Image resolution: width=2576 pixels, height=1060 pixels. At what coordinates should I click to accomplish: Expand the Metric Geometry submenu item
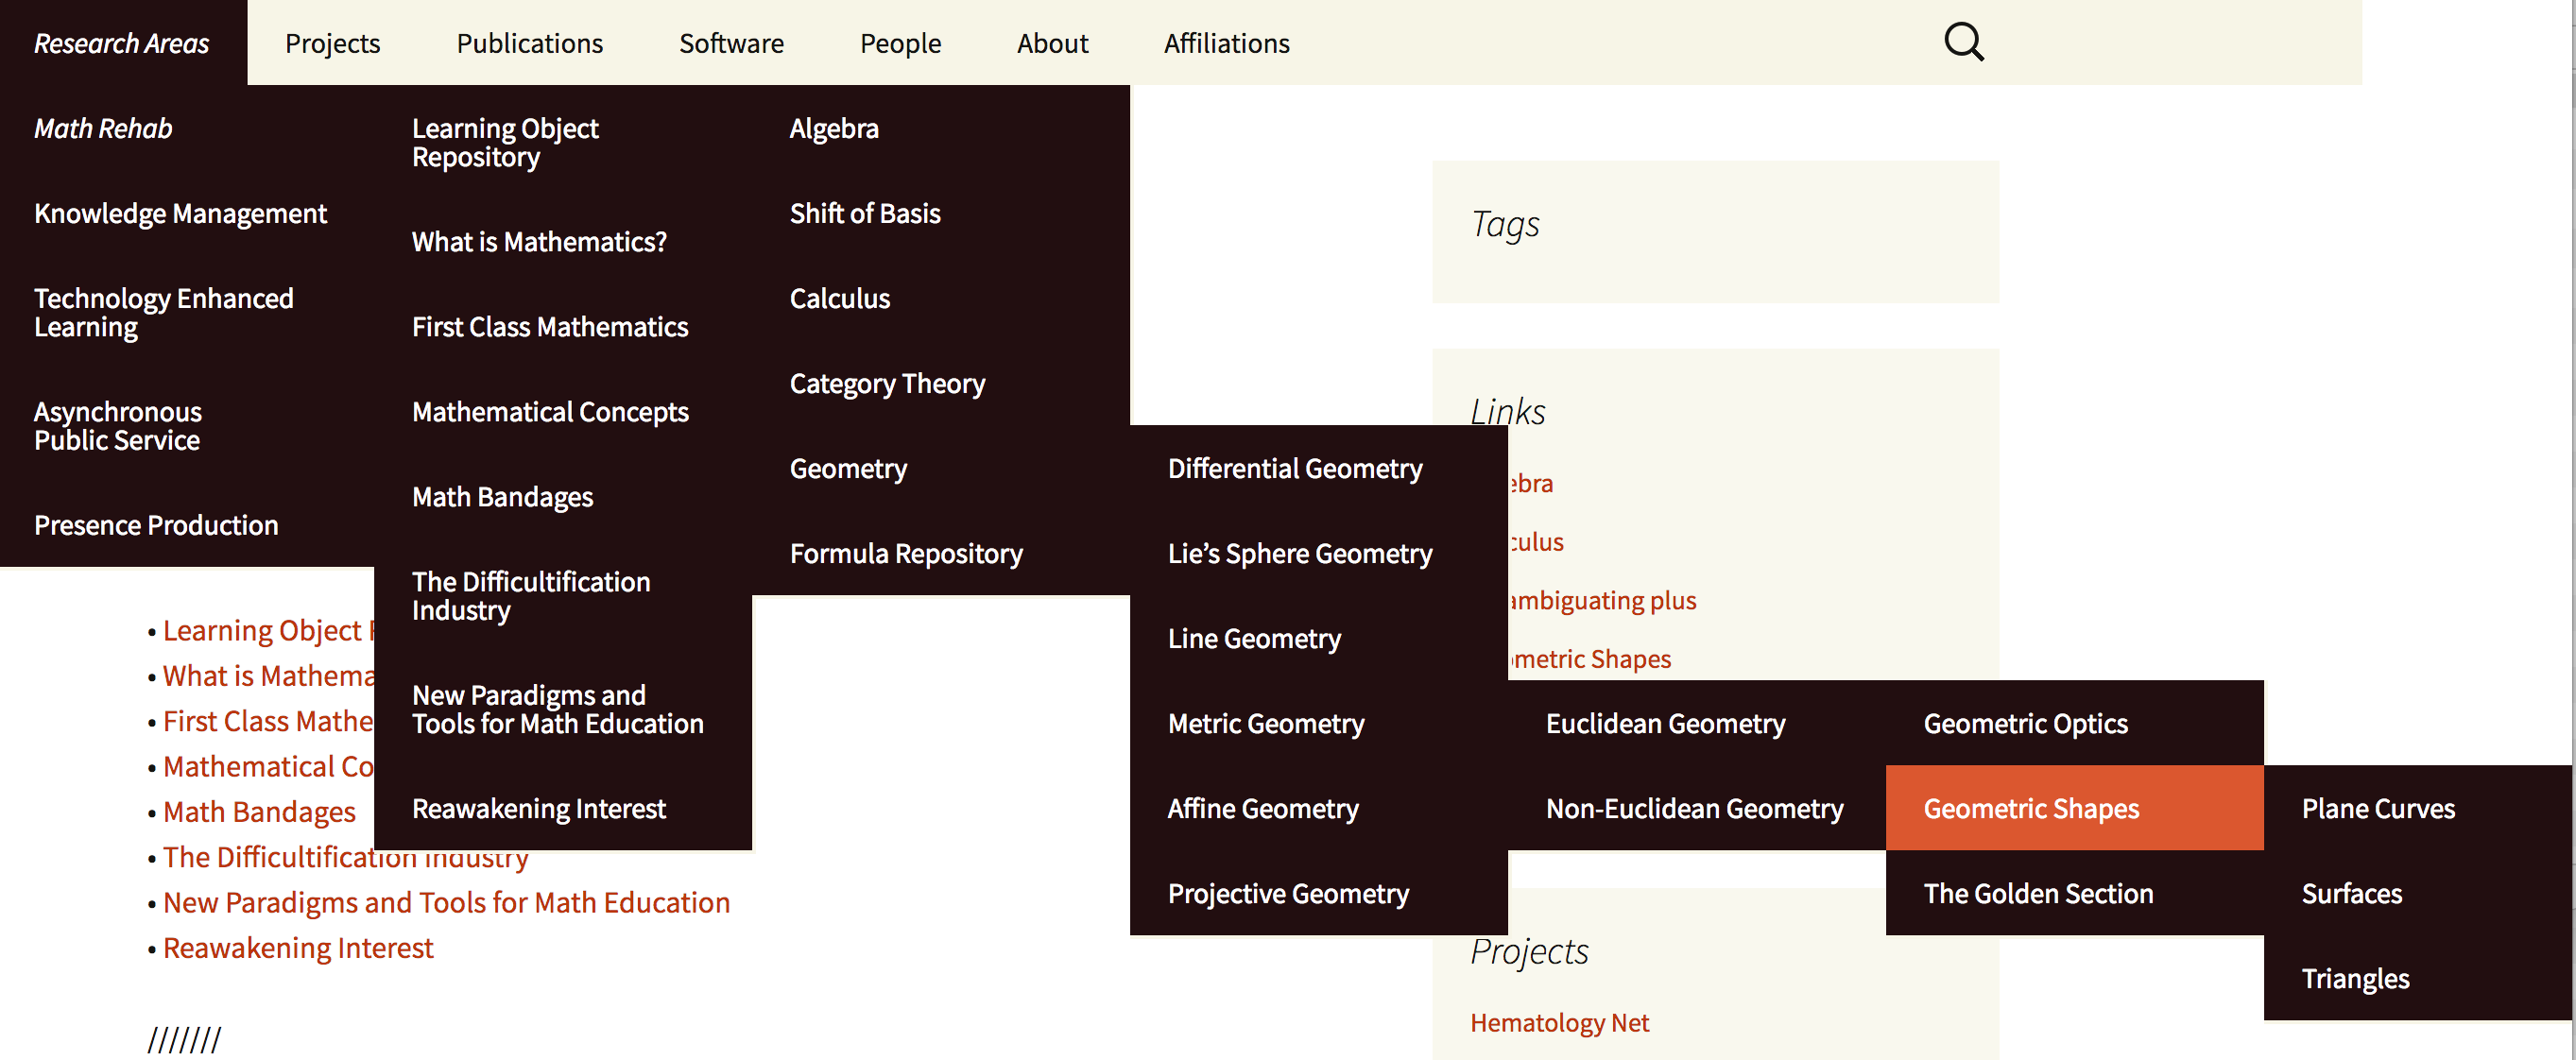coord(1265,723)
